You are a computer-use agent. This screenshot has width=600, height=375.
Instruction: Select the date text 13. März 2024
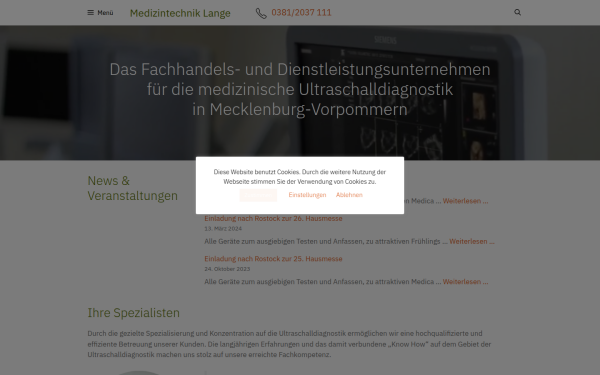click(223, 229)
